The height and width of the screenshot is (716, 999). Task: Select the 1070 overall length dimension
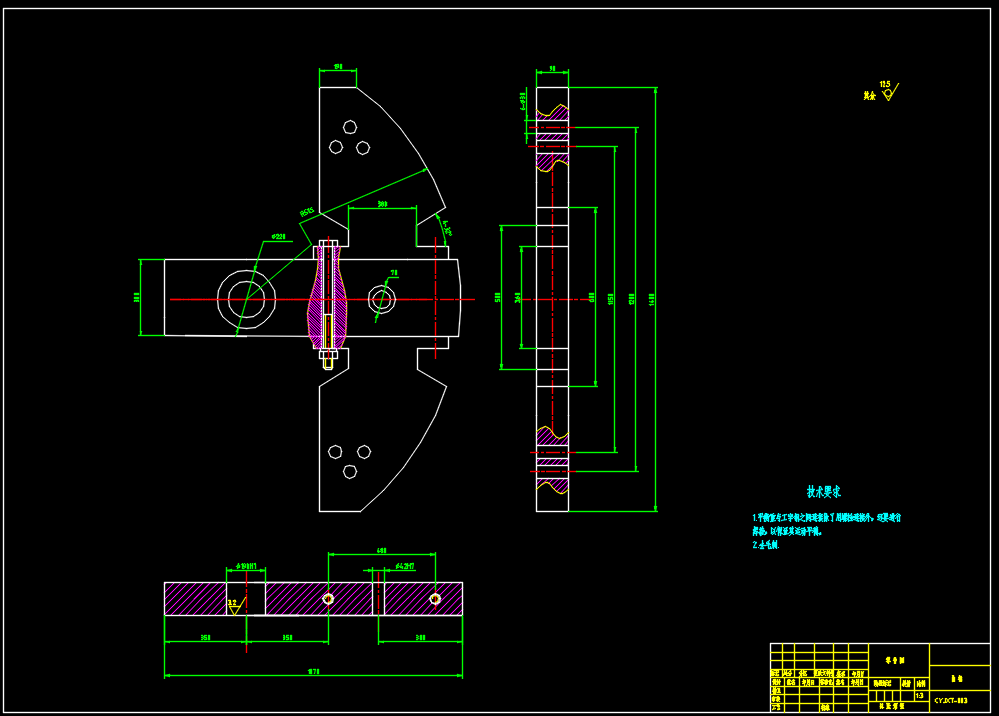(313, 672)
